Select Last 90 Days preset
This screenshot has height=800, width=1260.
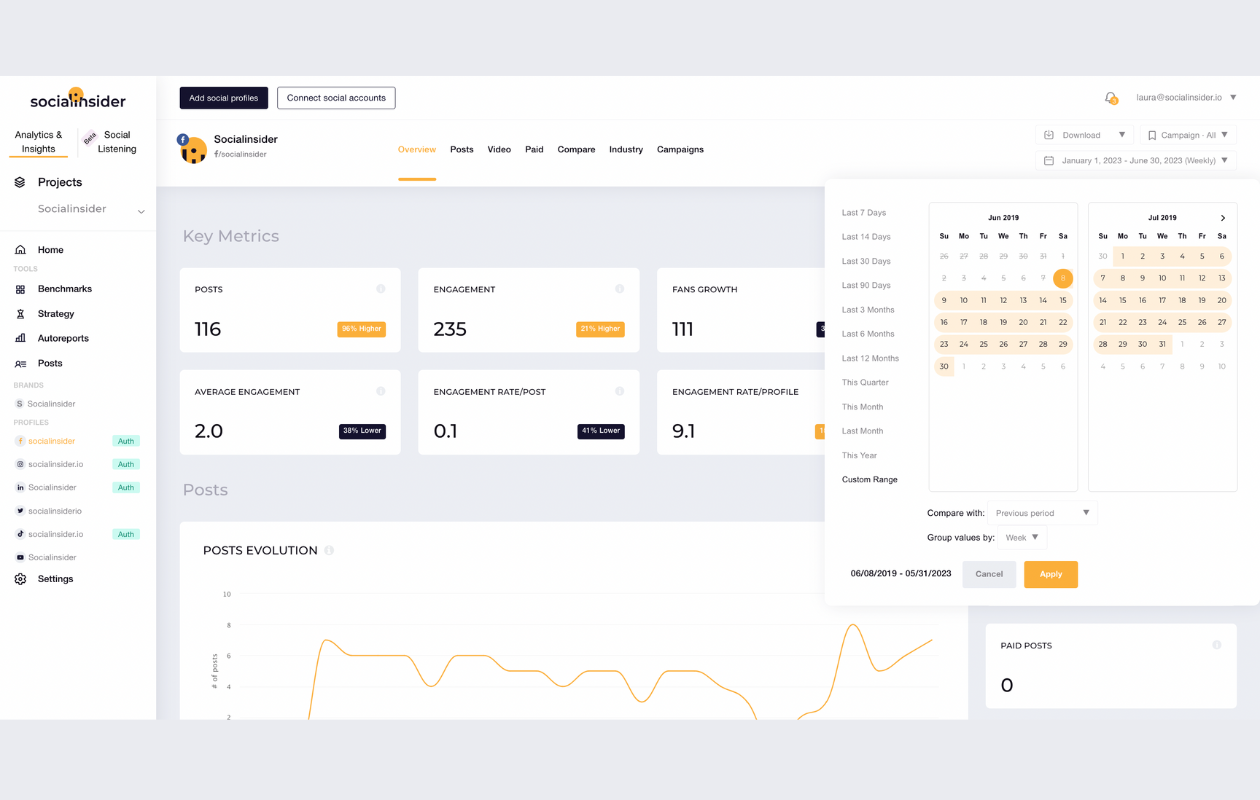click(866, 286)
